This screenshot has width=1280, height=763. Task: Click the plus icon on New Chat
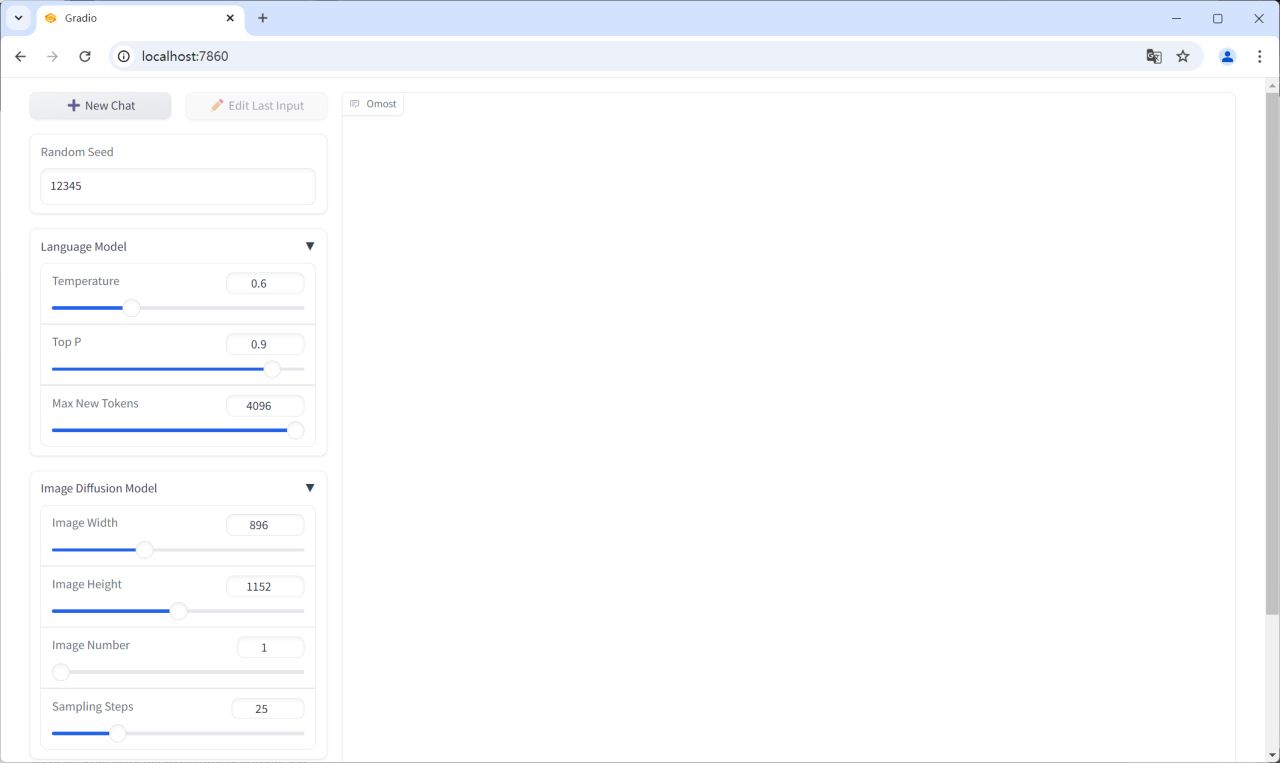(73, 106)
